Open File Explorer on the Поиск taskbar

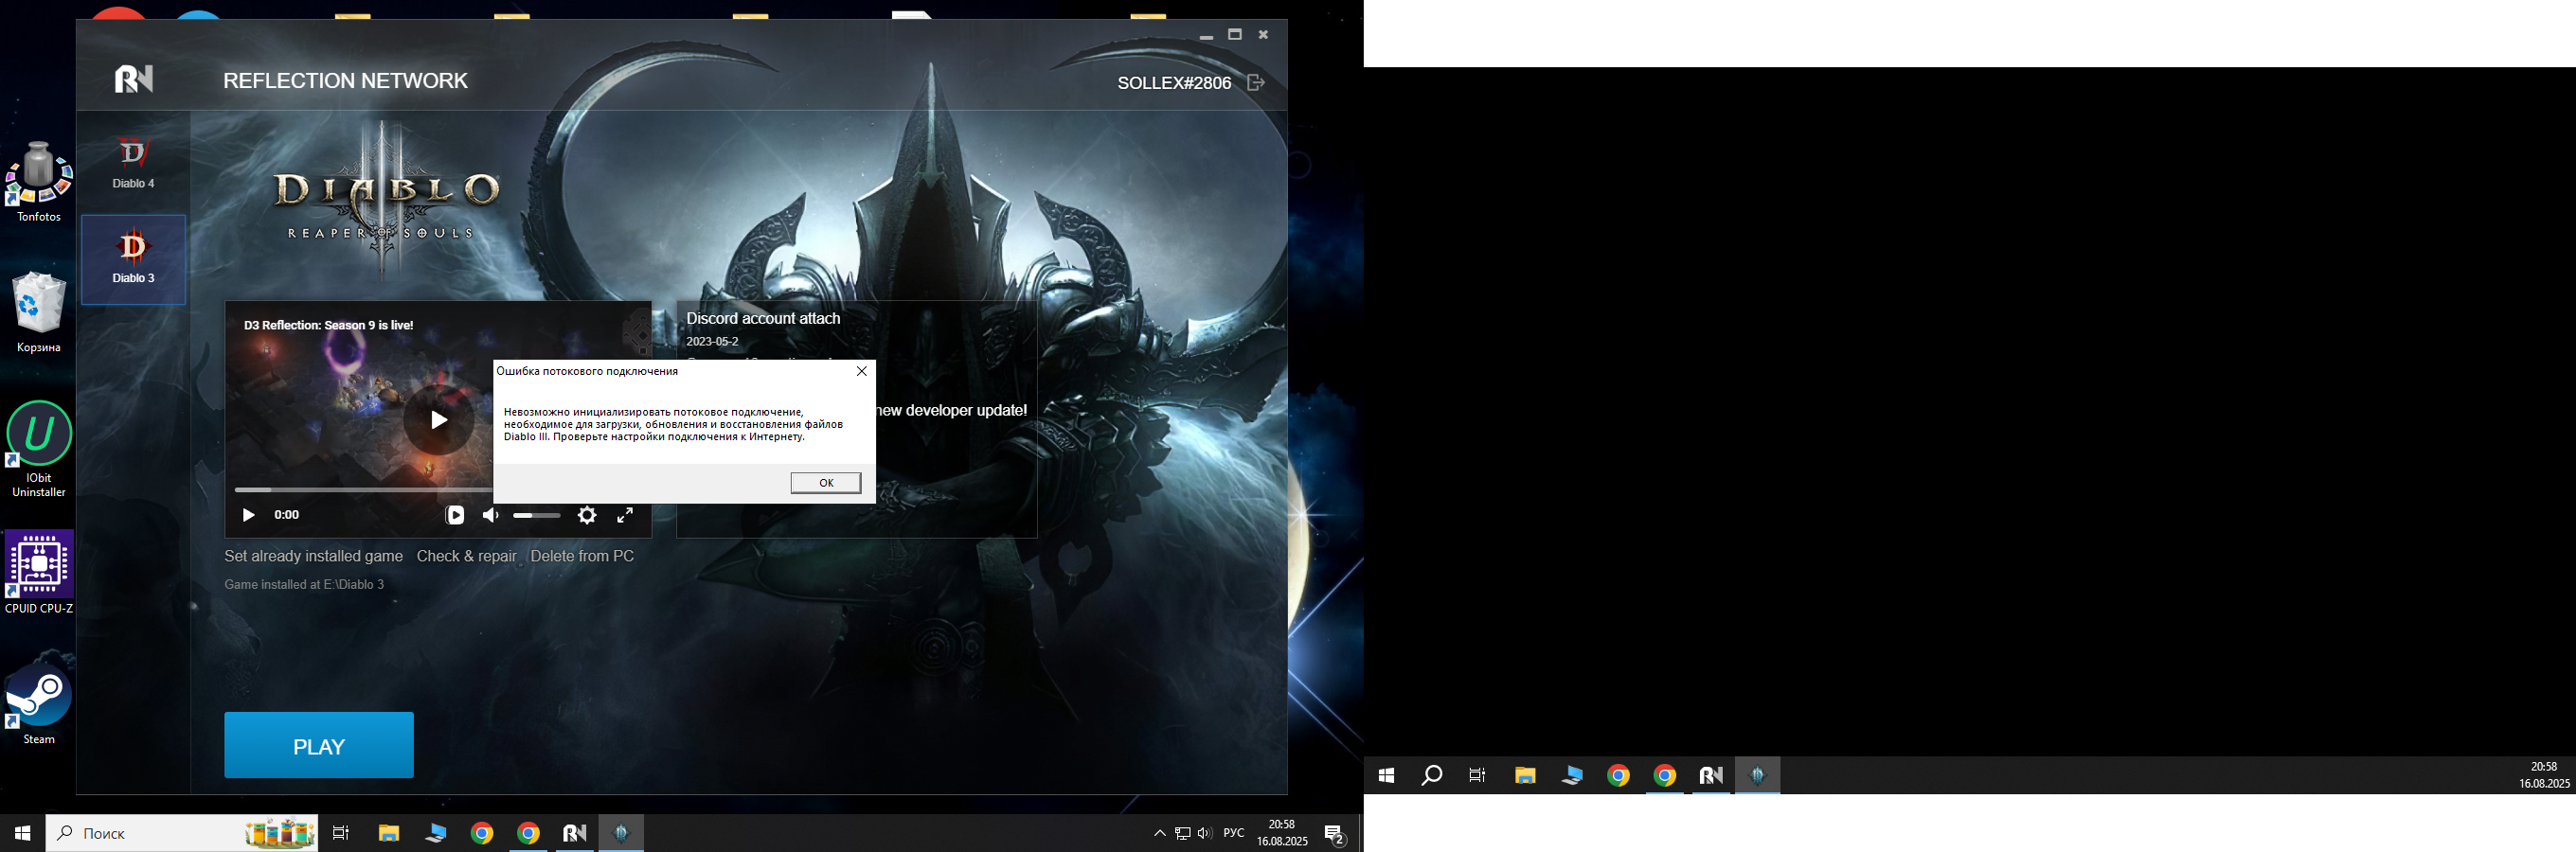(x=388, y=833)
